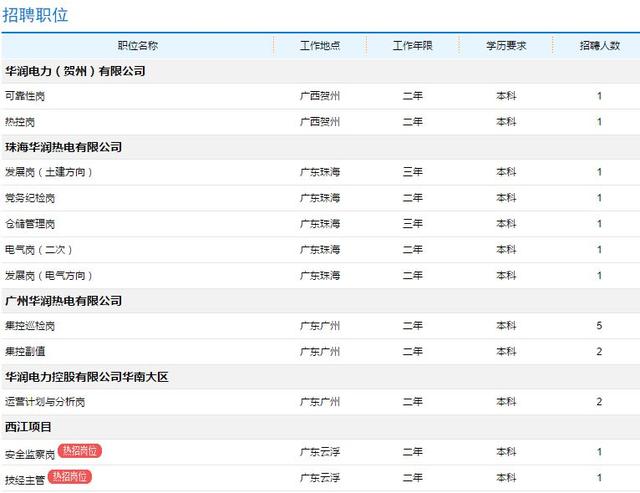
Task: Click the 学历要求 column header
Action: [x=506, y=46]
